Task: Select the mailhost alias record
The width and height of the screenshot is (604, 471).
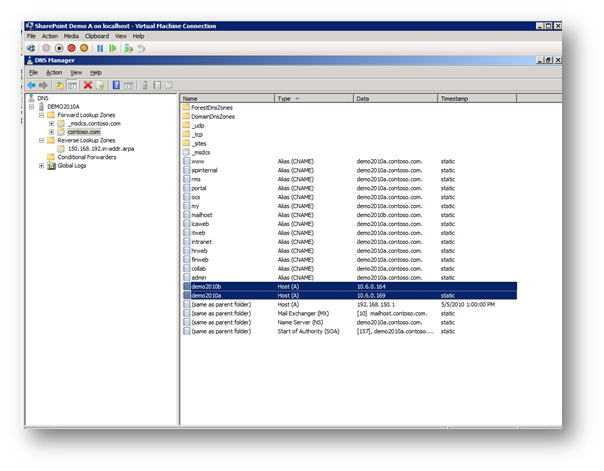Action: 202,215
